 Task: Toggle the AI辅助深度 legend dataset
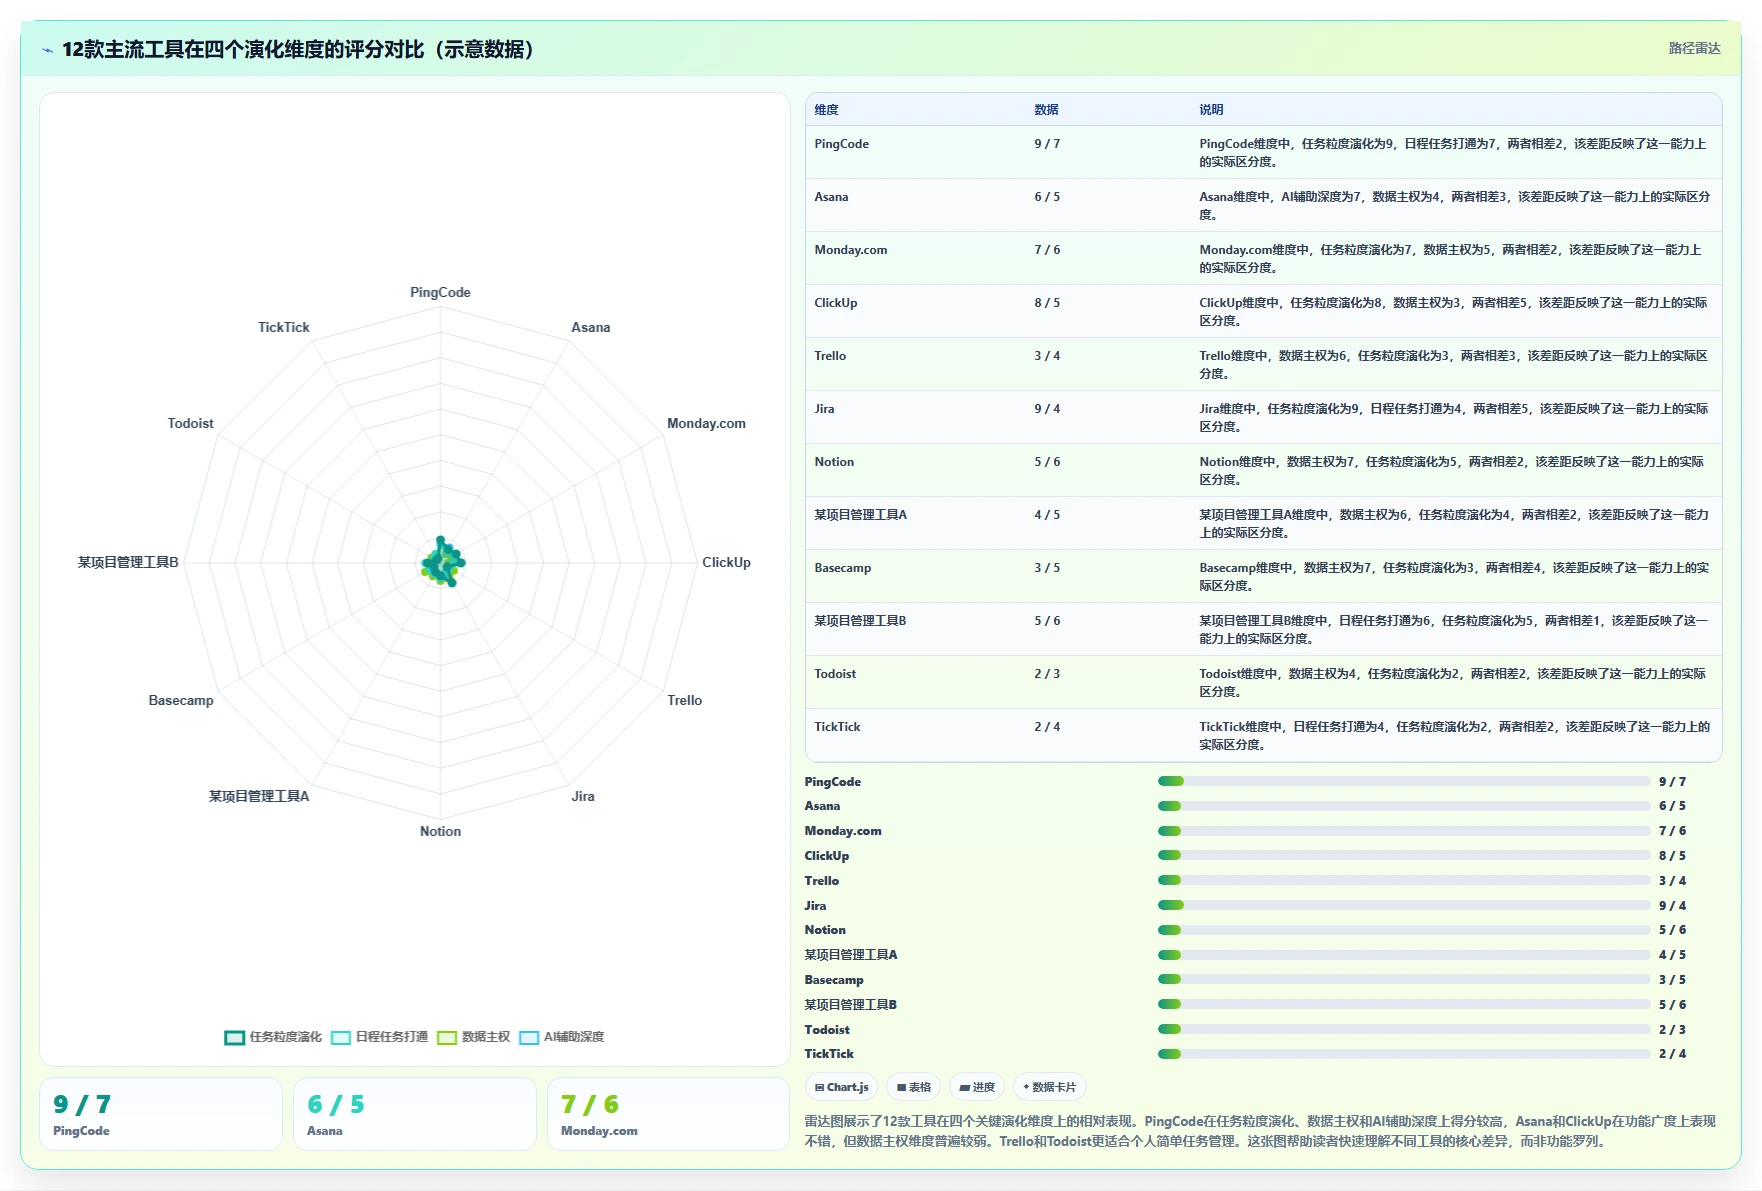point(562,1037)
